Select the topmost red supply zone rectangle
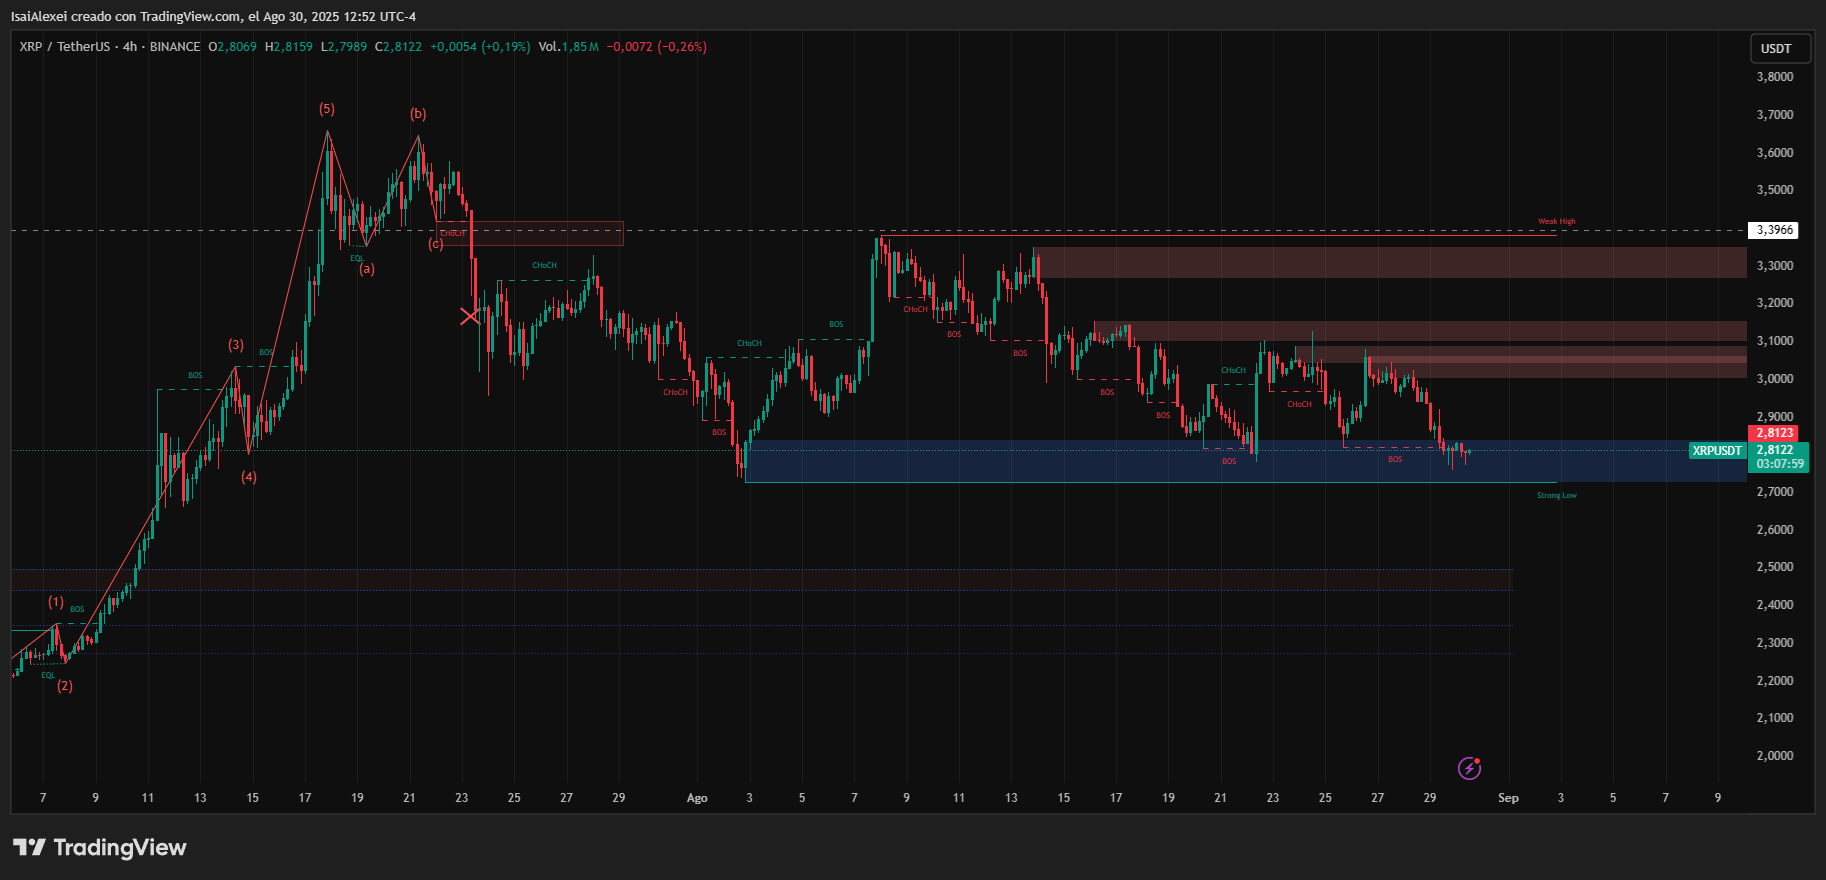The height and width of the screenshot is (880, 1826). [1390, 263]
